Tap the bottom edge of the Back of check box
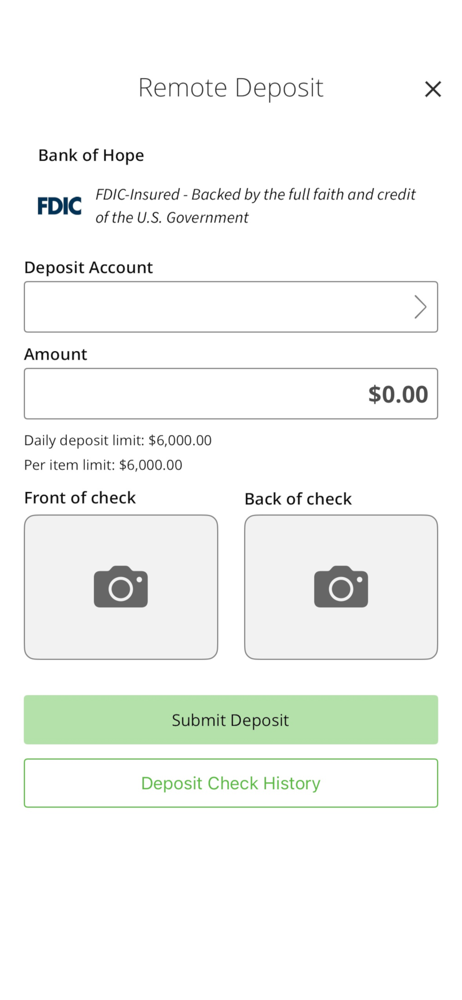The image size is (462, 1000). click(341, 658)
